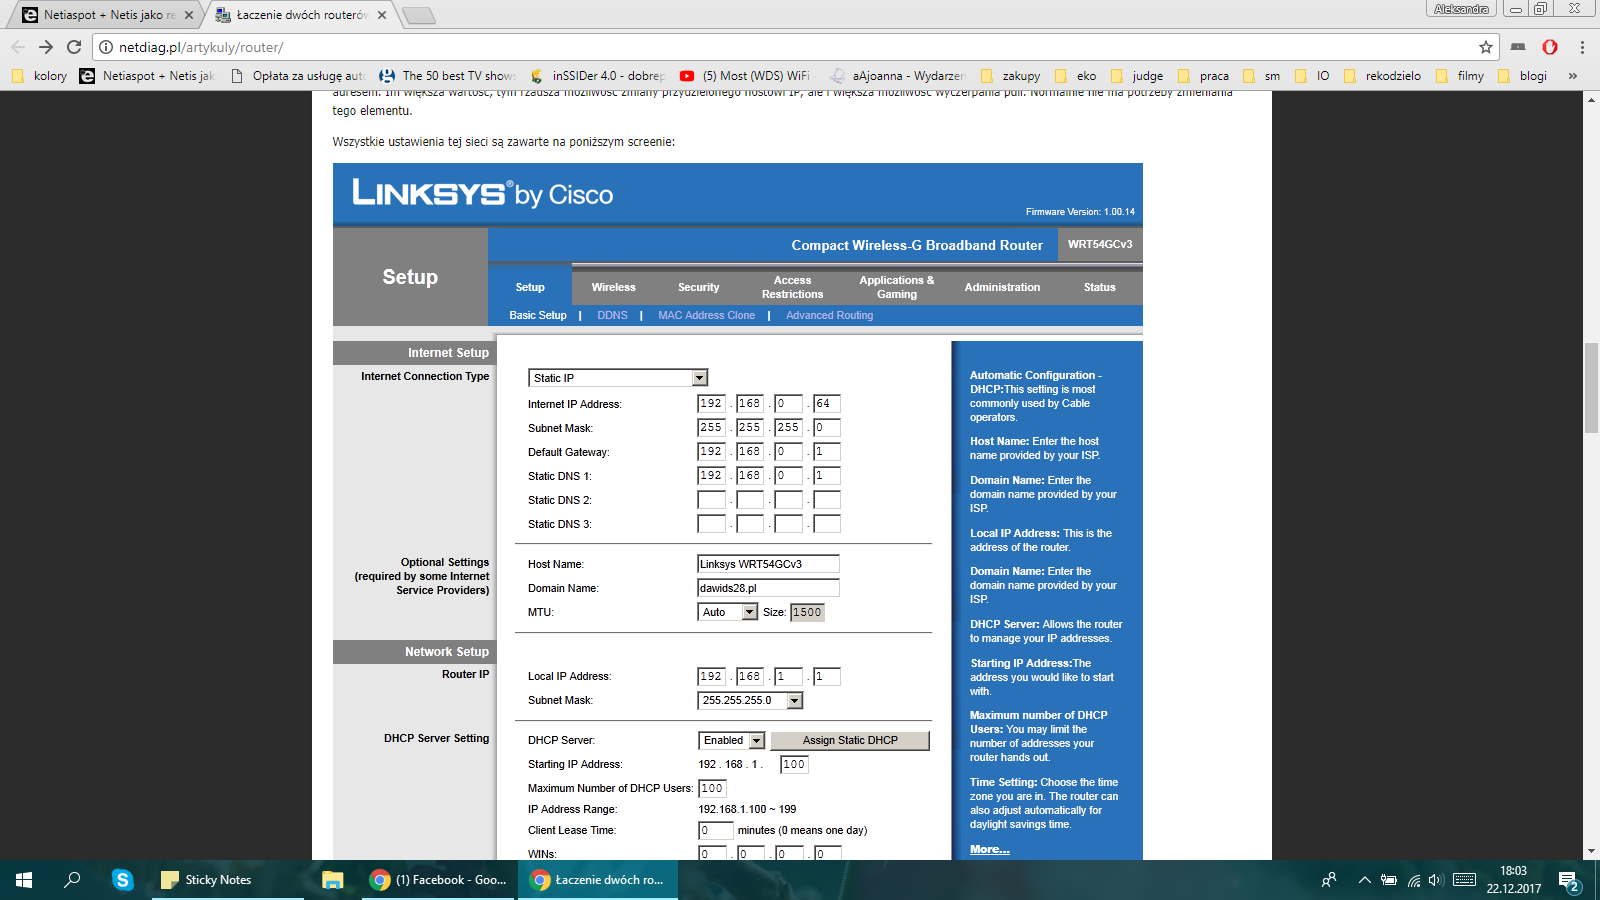Viewport: 1600px width, 900px height.
Task: Expand the Network Setup Subnet Mask dropdown
Action: tap(750, 700)
